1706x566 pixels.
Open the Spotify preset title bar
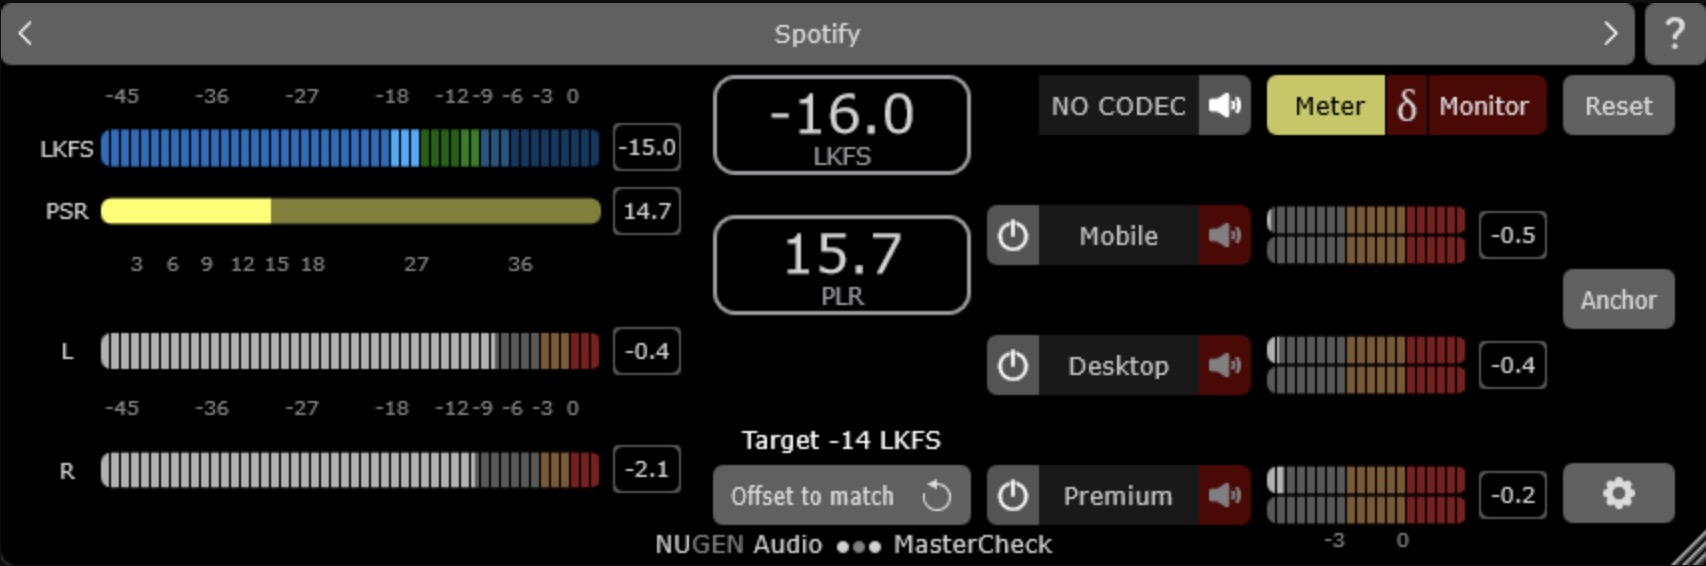coord(817,33)
